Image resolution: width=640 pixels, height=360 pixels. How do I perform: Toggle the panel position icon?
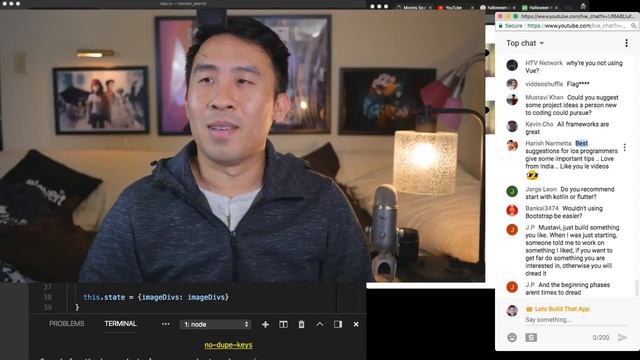(x=338, y=324)
